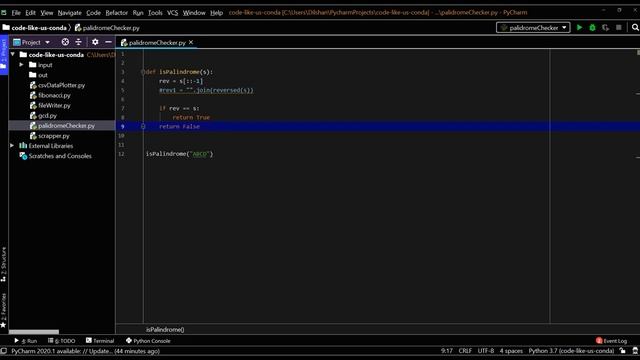Click the stop execution square icon
This screenshot has width=640, height=360.
coord(619,28)
